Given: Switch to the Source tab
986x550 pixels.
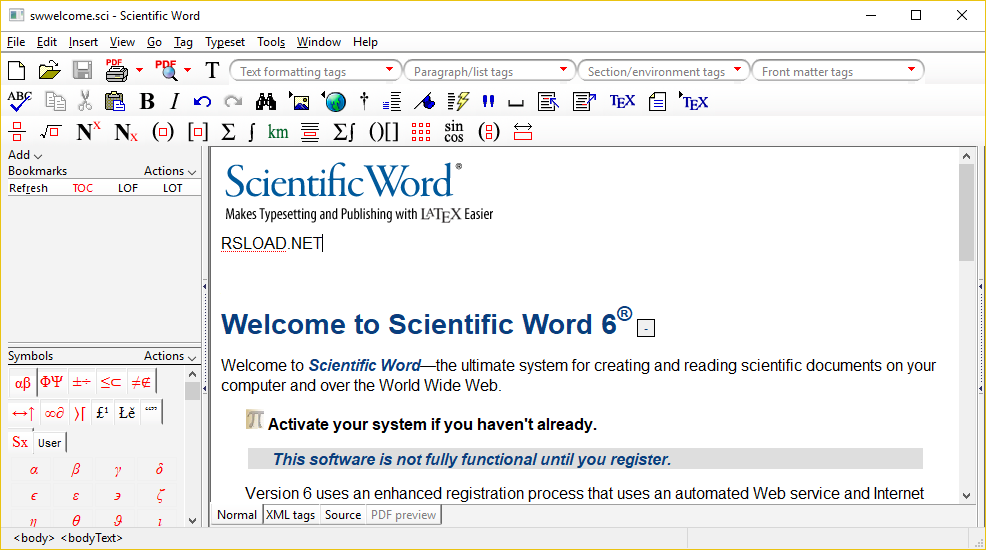Looking at the screenshot, I should [343, 515].
